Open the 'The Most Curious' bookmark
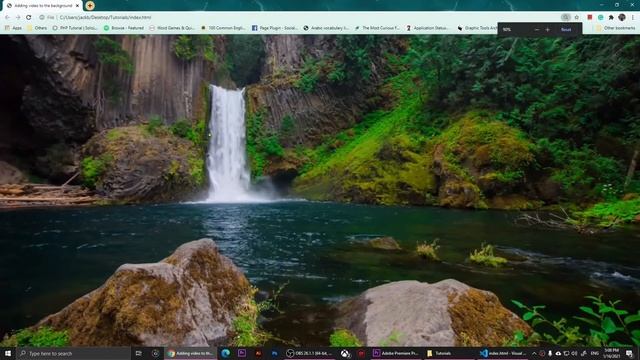The image size is (640, 360). tap(378, 28)
